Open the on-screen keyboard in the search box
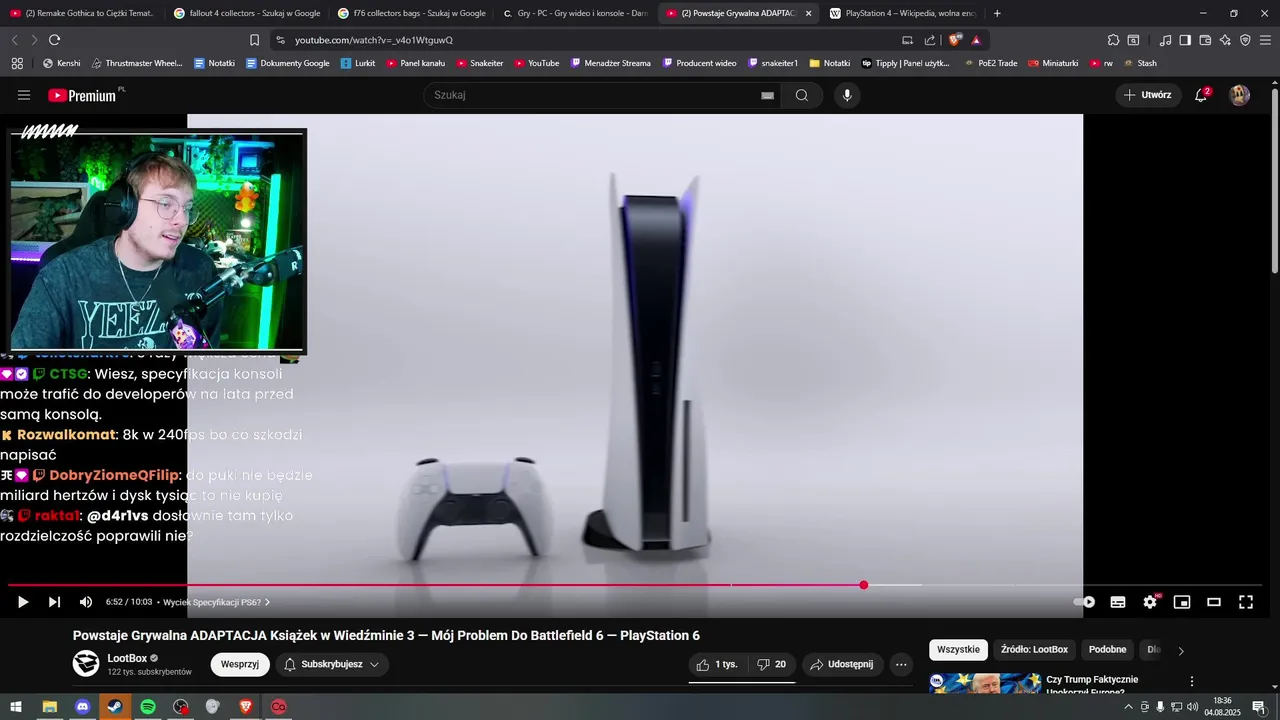The width and height of the screenshot is (1280, 720). click(767, 95)
